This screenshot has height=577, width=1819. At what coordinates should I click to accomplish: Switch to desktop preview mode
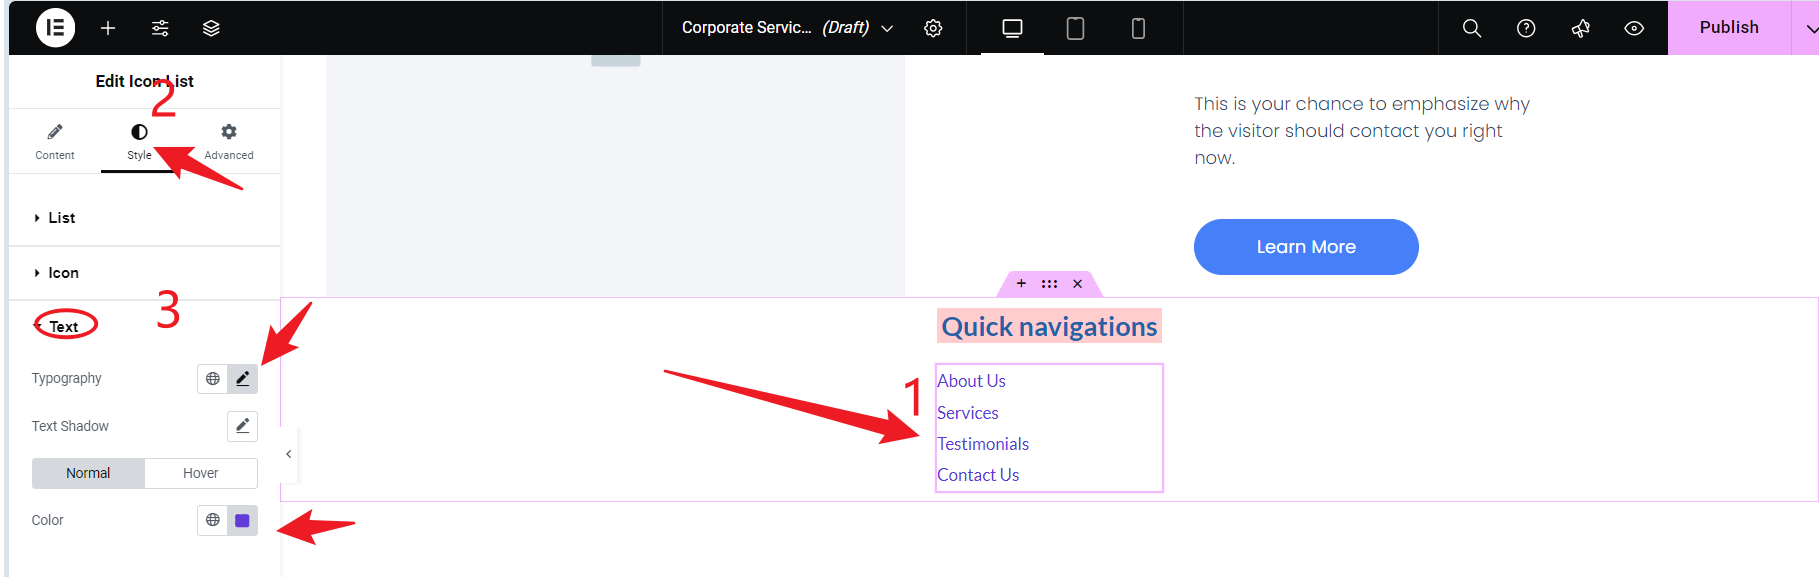(x=1012, y=28)
